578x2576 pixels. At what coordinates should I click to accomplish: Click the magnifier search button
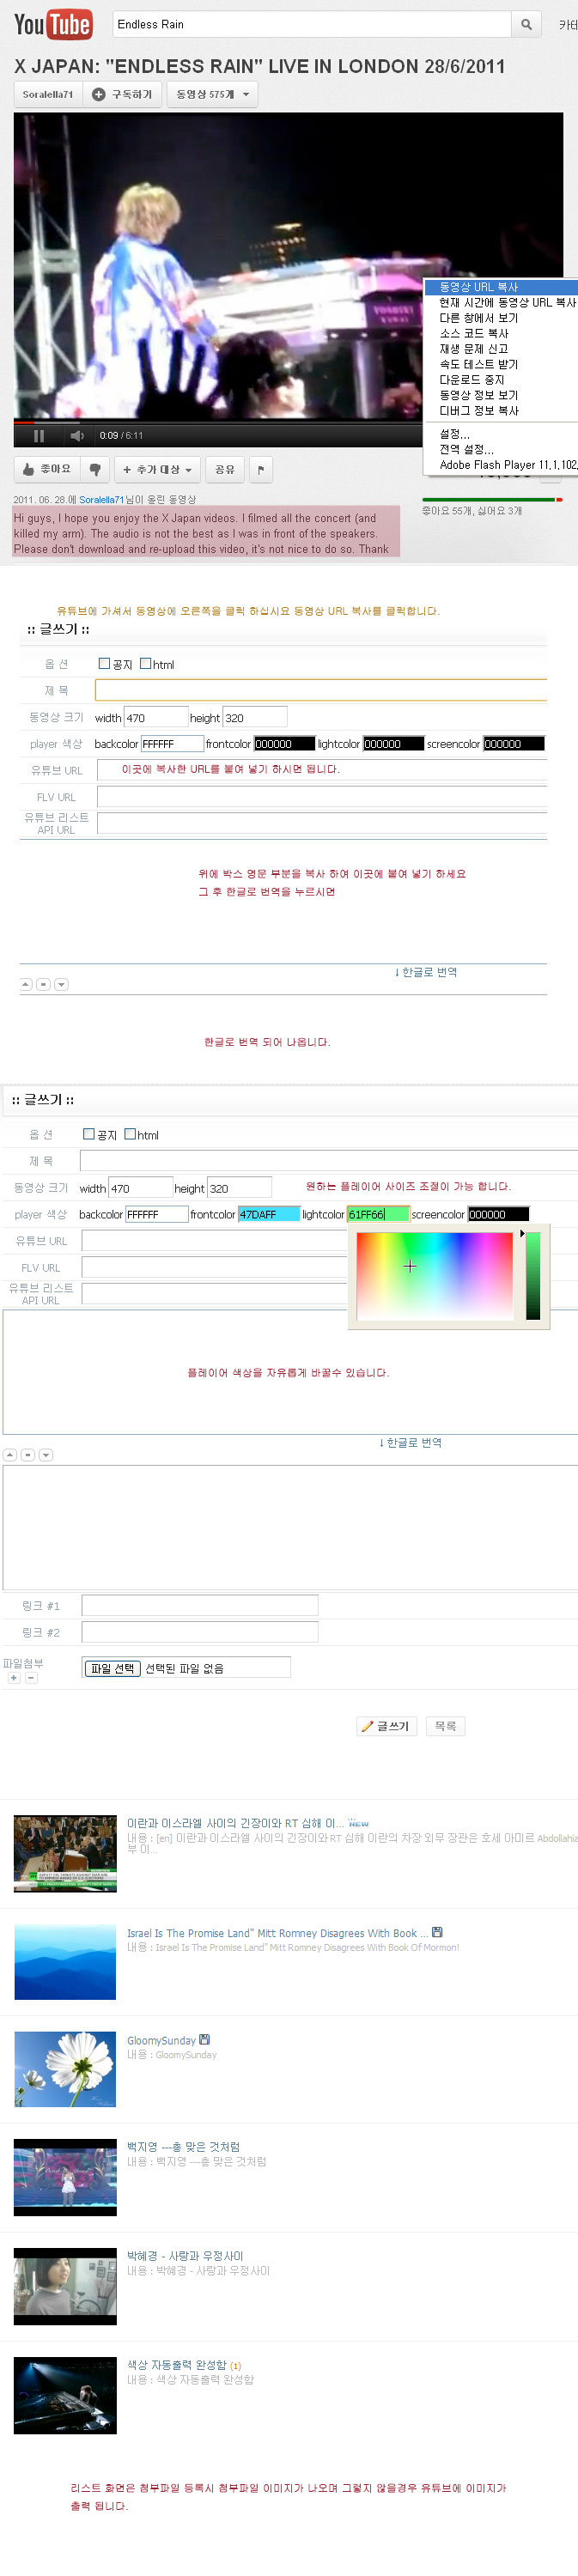(x=526, y=24)
